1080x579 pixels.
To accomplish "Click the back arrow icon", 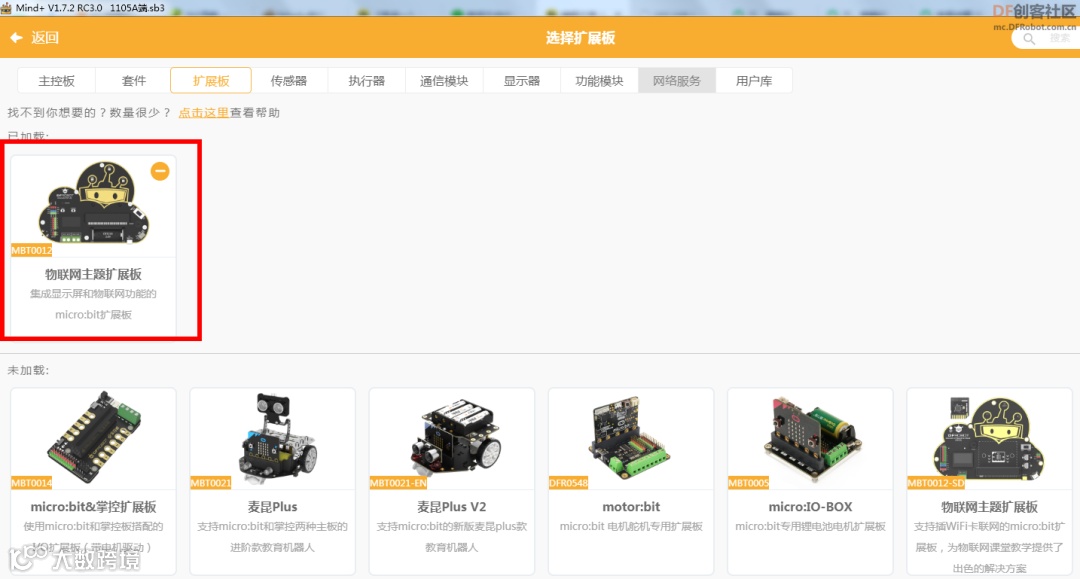I will click(x=16, y=38).
